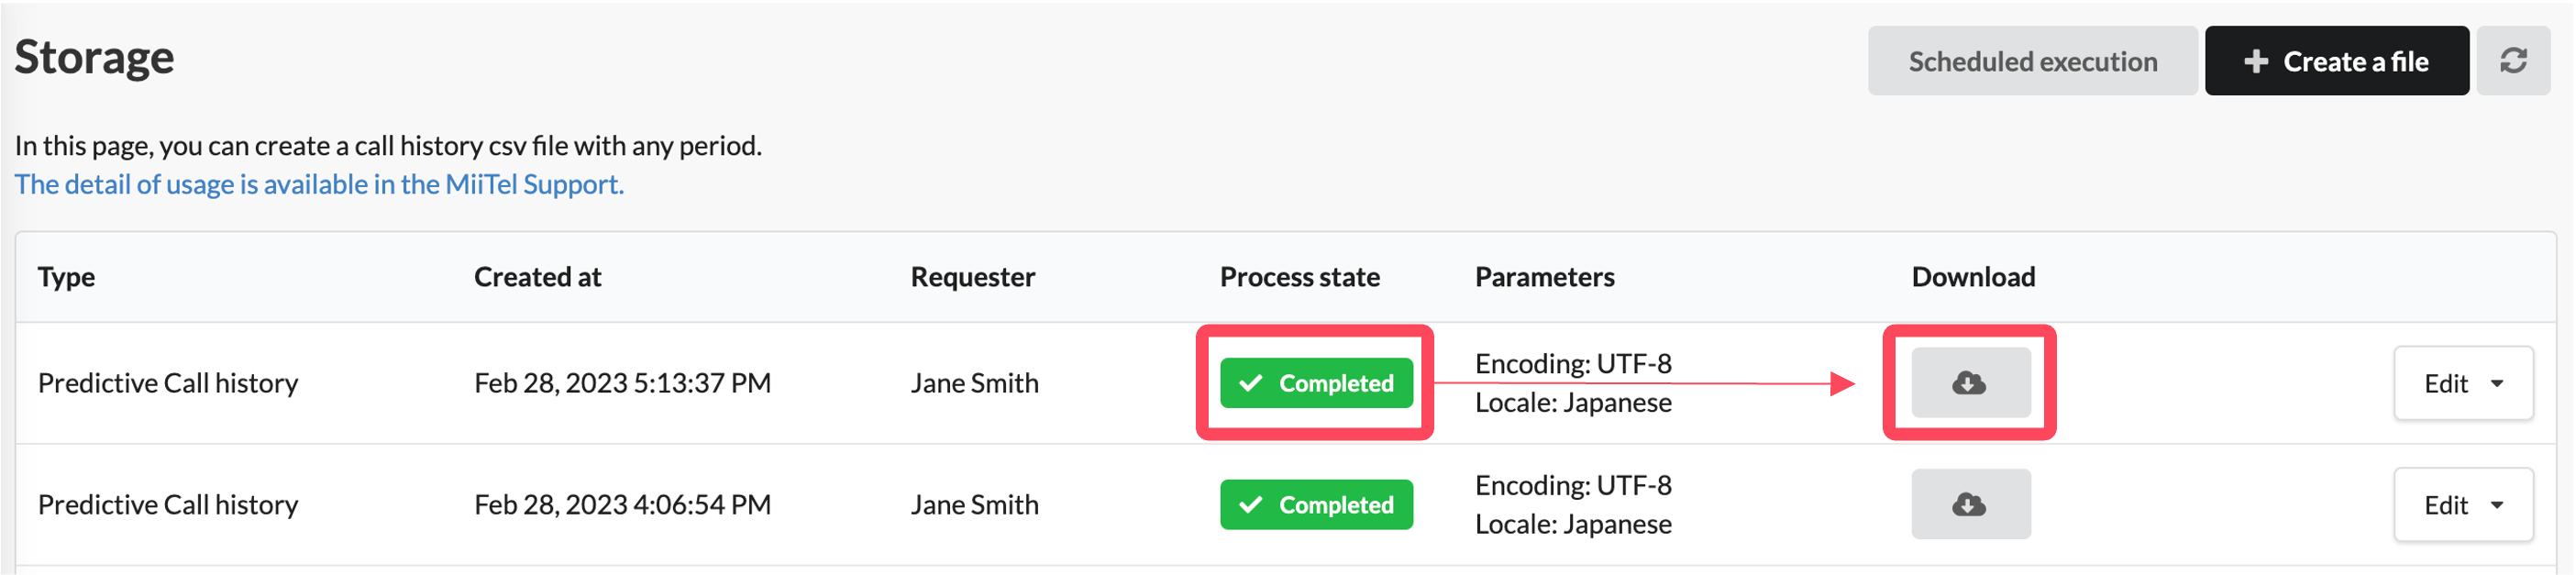Click the plus icon on Create a file
This screenshot has height=575, width=2576.
pyautogui.click(x=2256, y=62)
